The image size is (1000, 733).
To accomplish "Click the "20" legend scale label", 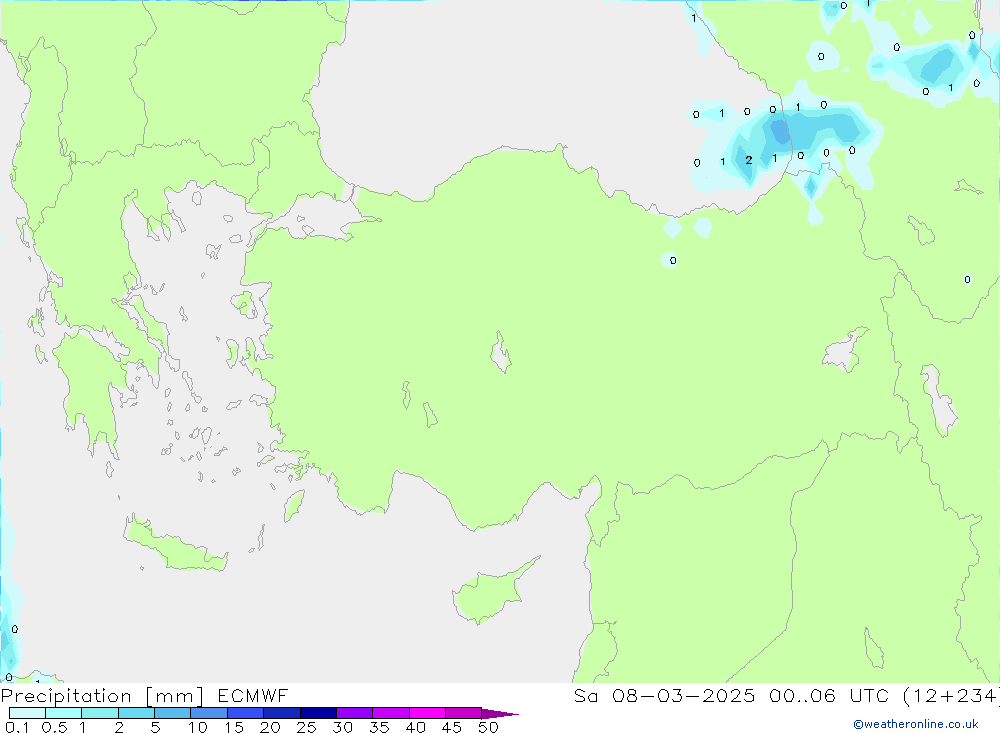I will pyautogui.click(x=270, y=727).
